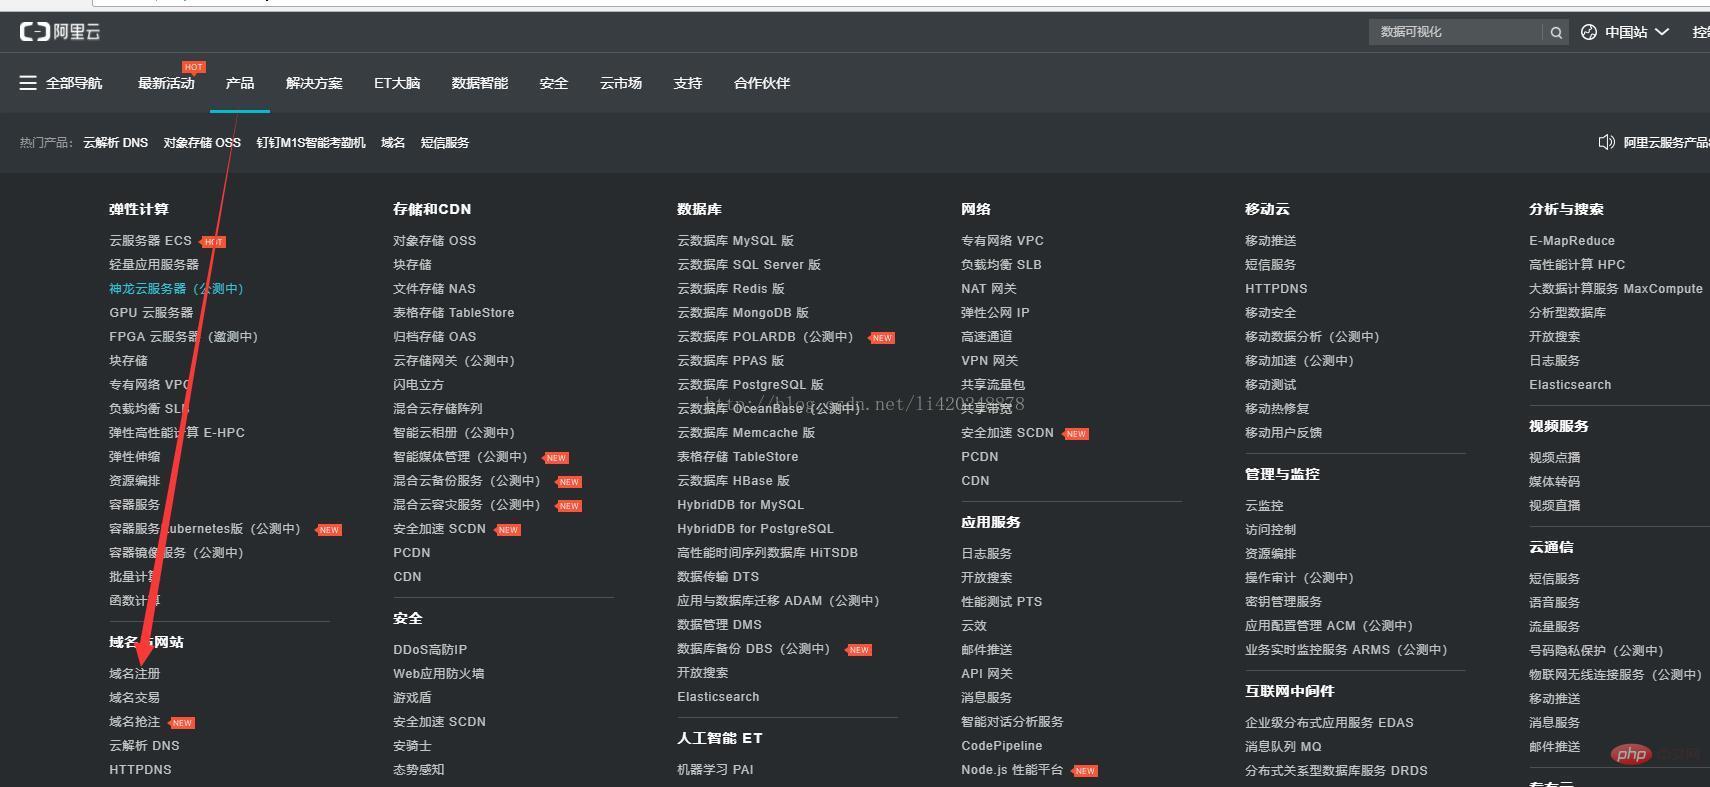Select 弹性公网 IP
Viewport: 1710px width, 787px height.
(x=995, y=313)
